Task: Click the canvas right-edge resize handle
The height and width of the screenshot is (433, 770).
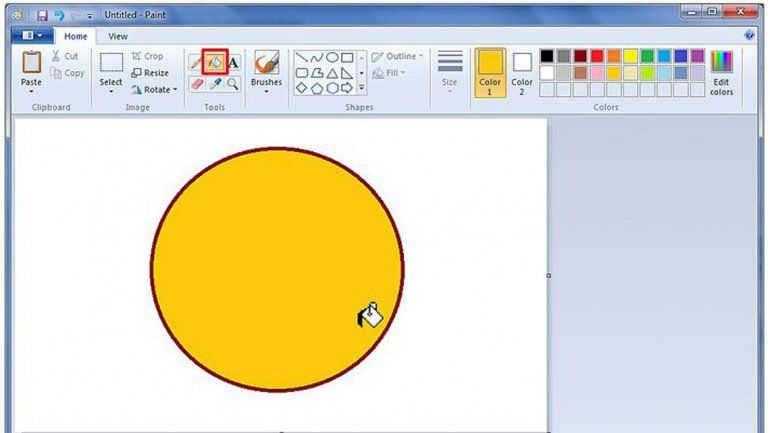Action: [x=549, y=275]
